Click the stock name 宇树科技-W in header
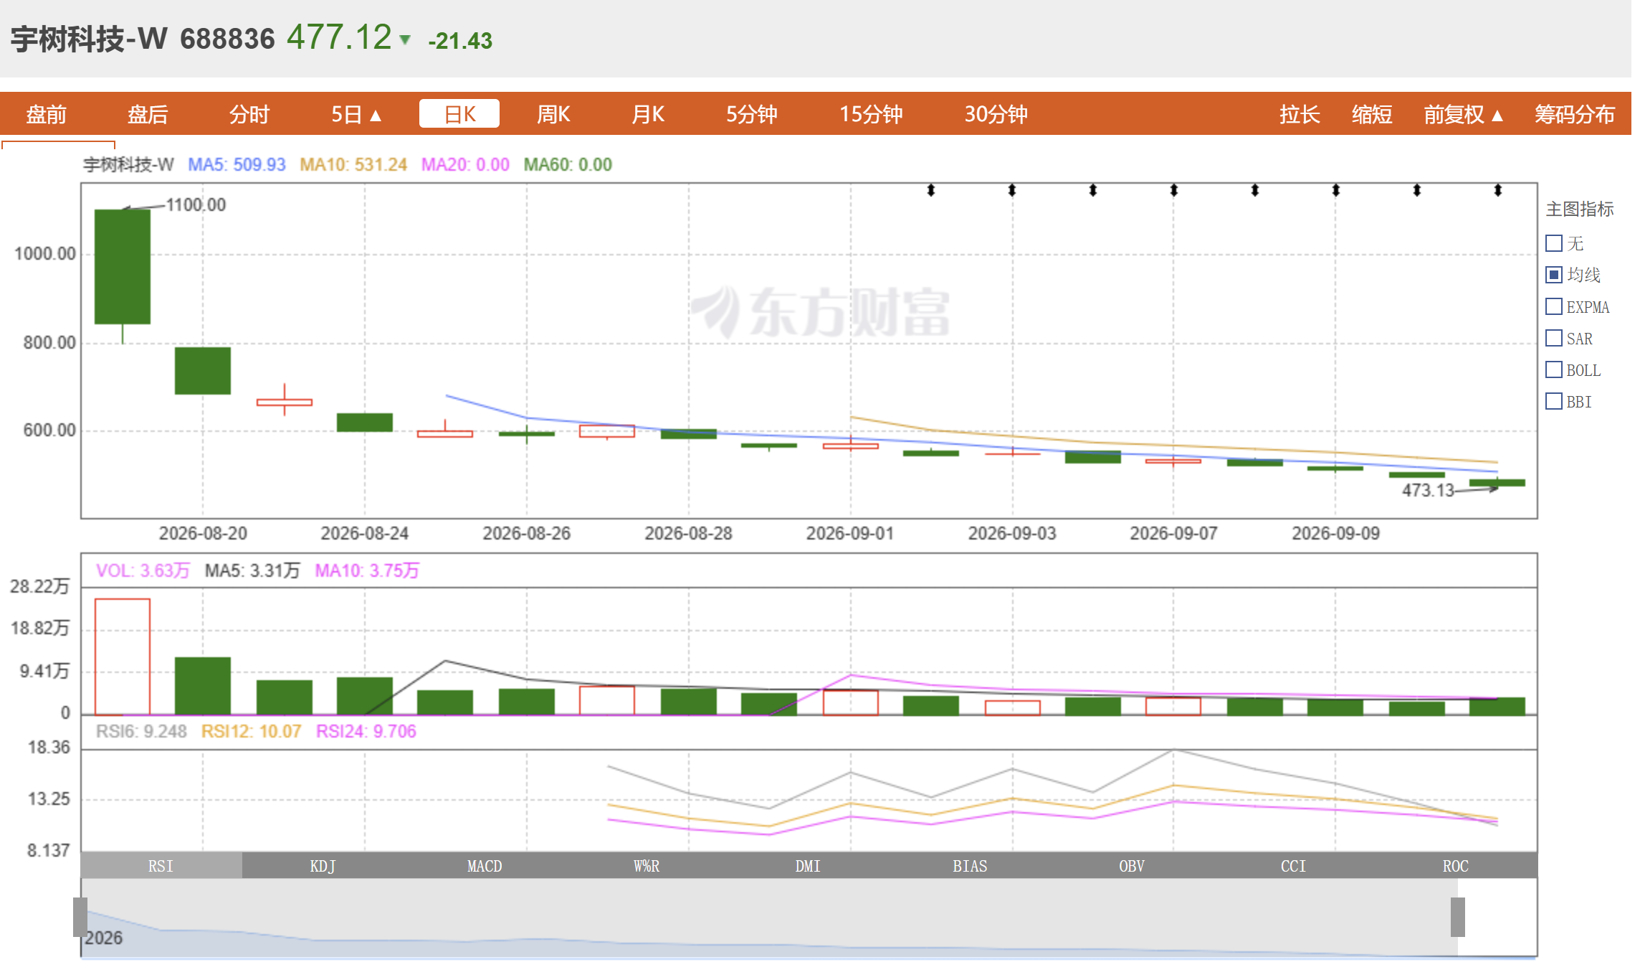Image resolution: width=1640 pixels, height=979 pixels. point(88,39)
